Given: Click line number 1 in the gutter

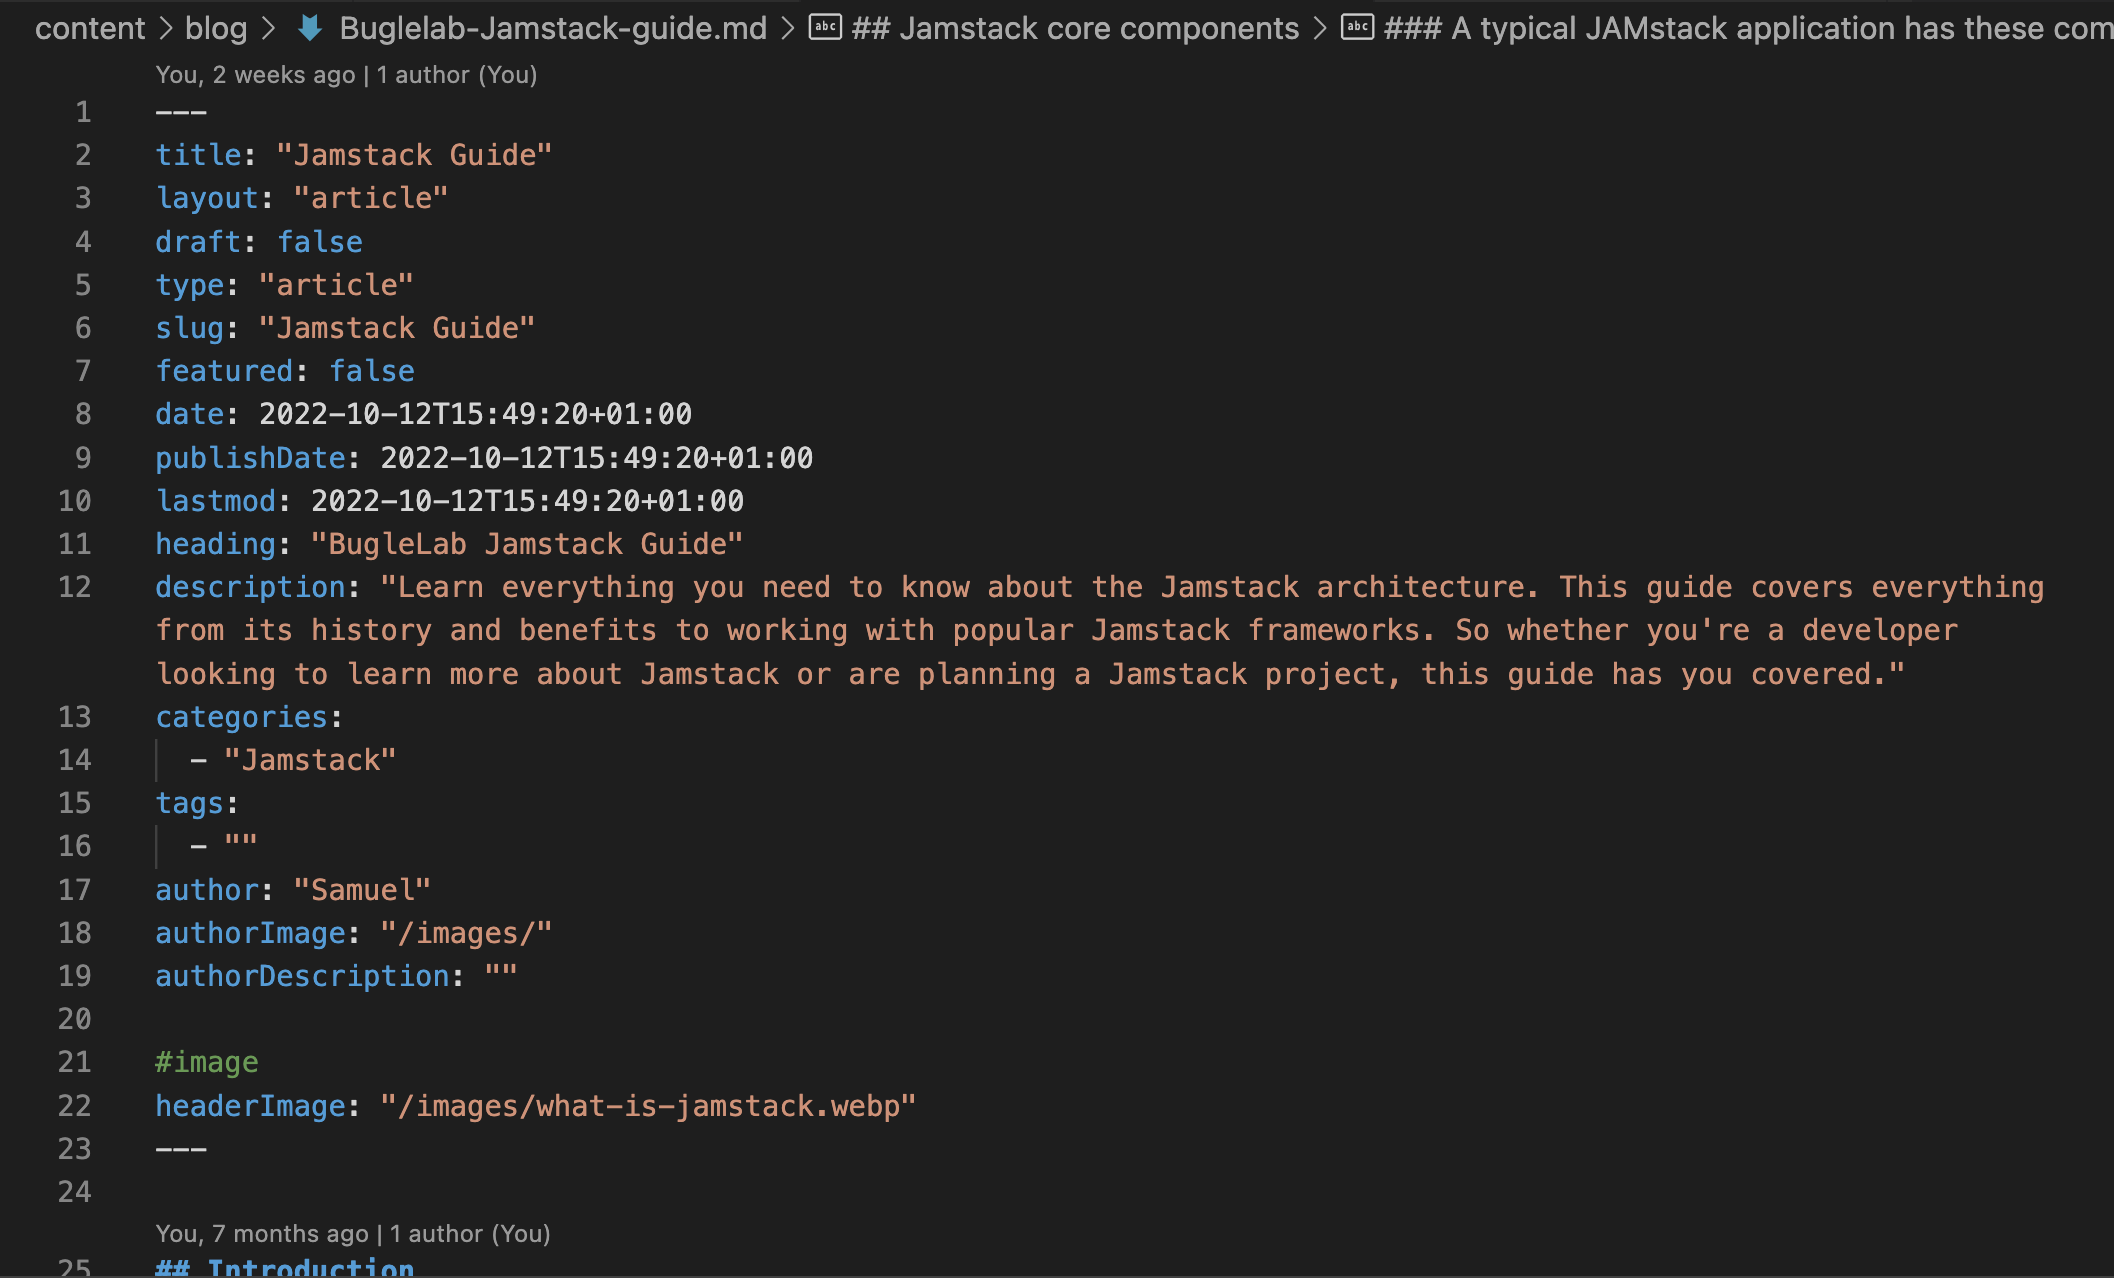Looking at the screenshot, I should 83,112.
